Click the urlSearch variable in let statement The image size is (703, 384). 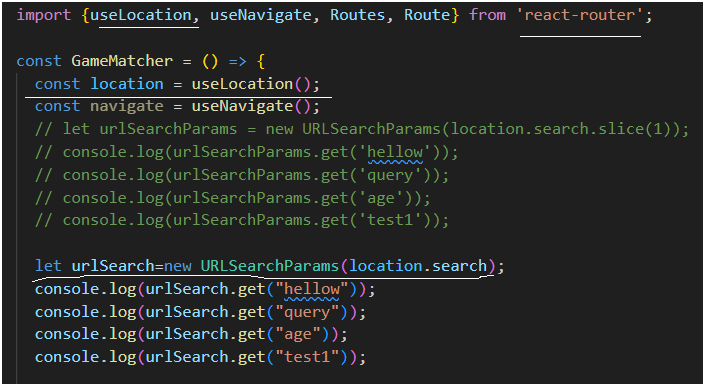[x=113, y=266]
